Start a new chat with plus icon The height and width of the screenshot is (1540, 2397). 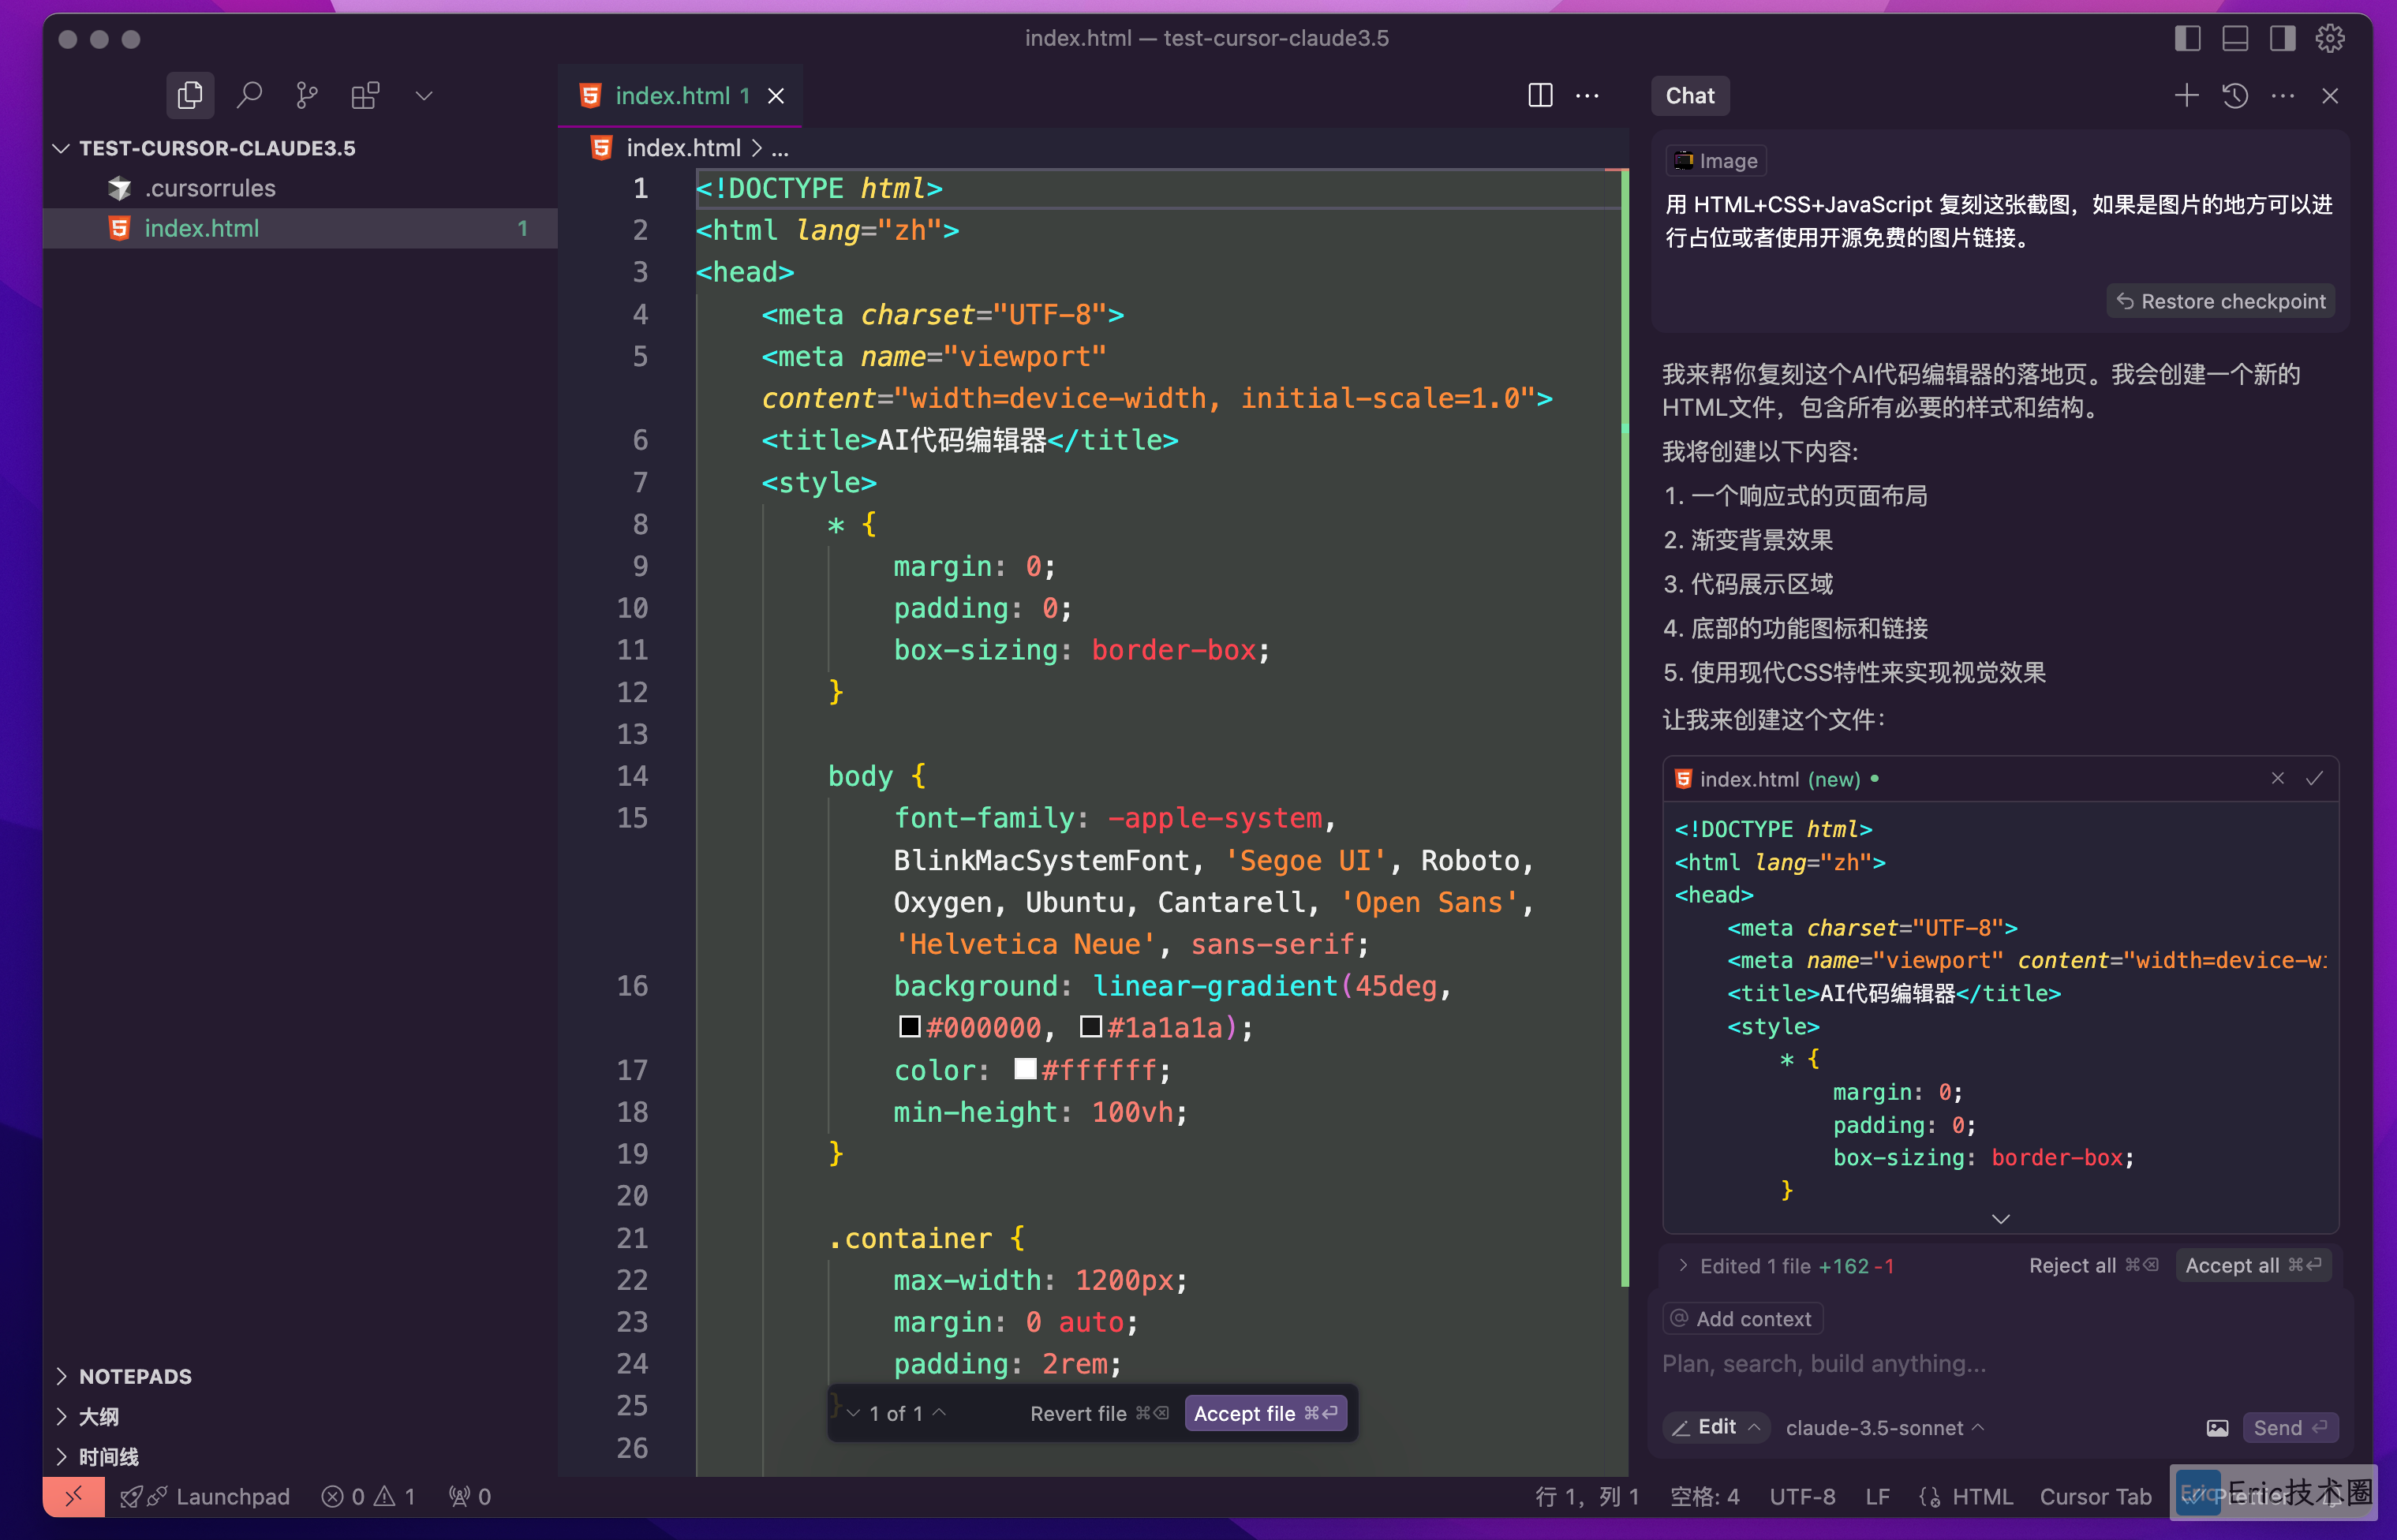point(2186,96)
